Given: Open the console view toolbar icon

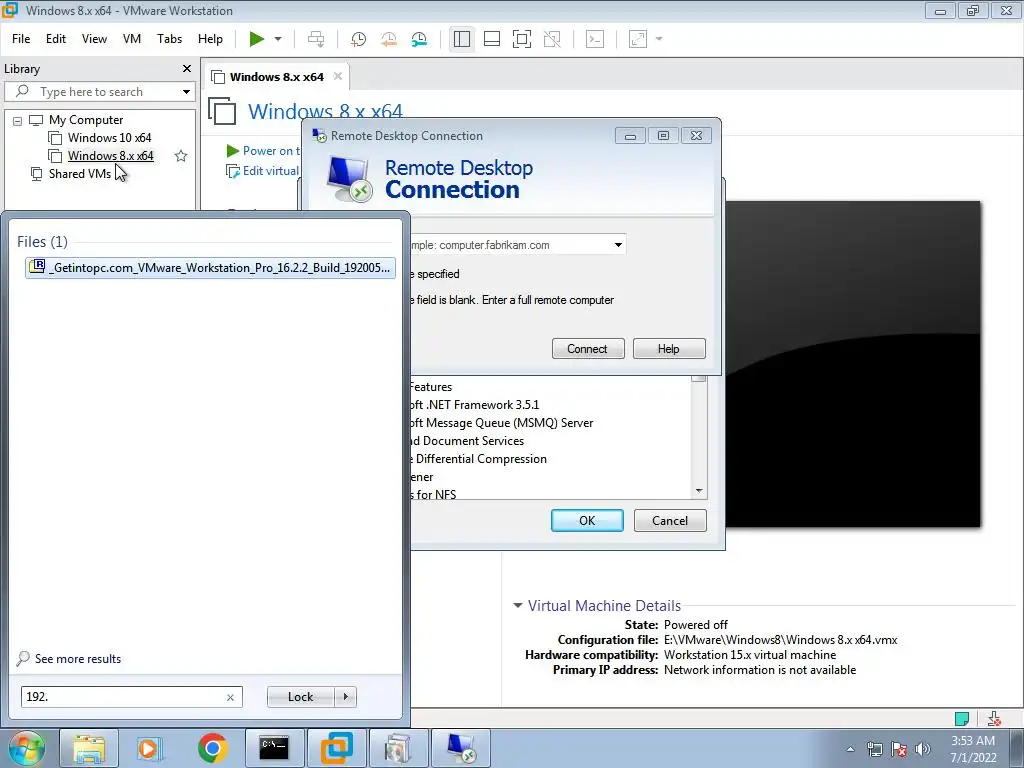Looking at the screenshot, I should (x=595, y=39).
